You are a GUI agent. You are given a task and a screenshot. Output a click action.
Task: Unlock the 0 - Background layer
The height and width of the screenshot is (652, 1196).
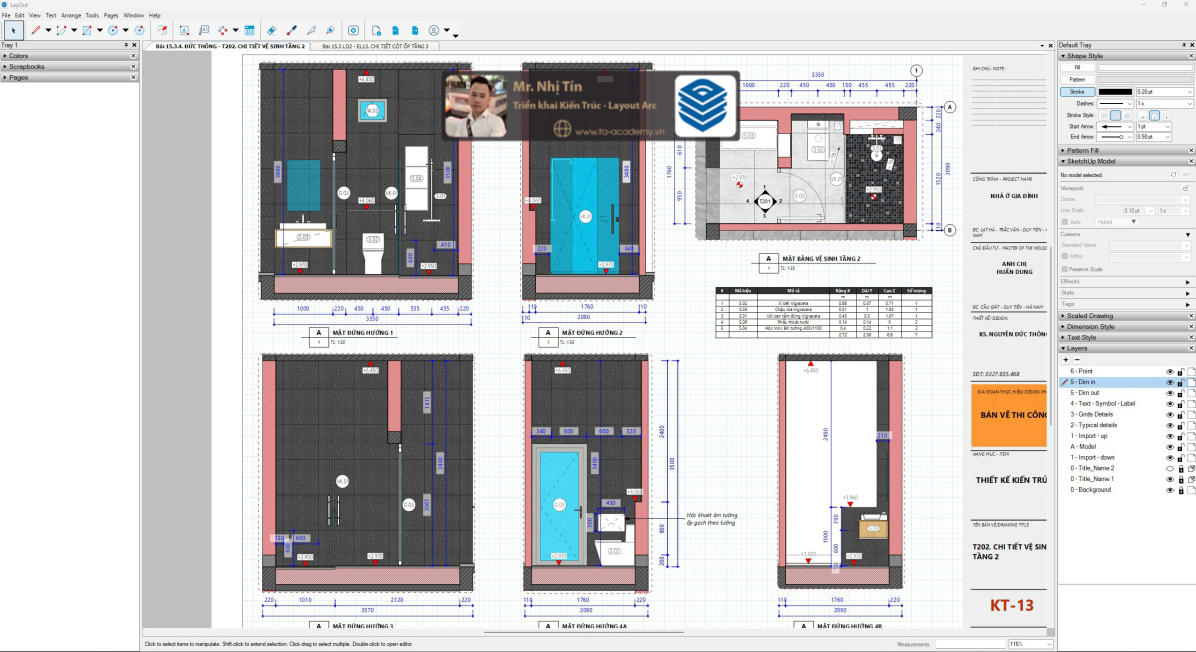point(1181,490)
